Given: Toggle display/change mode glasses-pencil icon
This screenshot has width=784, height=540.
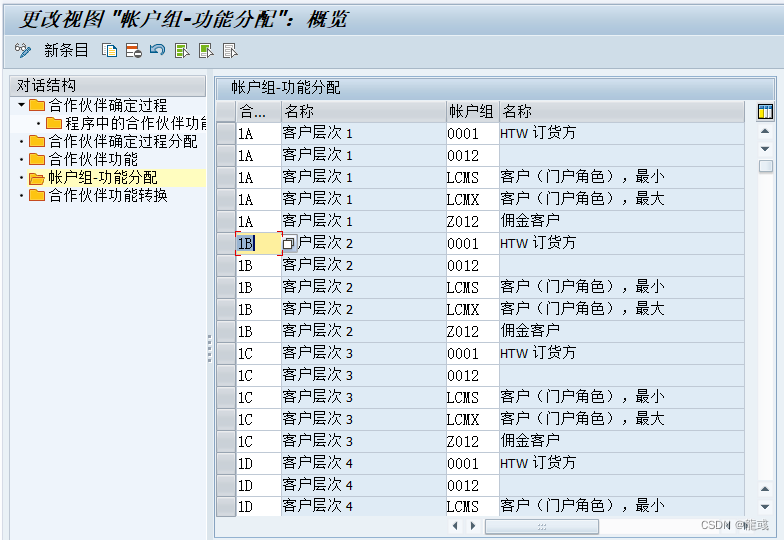Looking at the screenshot, I should 23,50.
